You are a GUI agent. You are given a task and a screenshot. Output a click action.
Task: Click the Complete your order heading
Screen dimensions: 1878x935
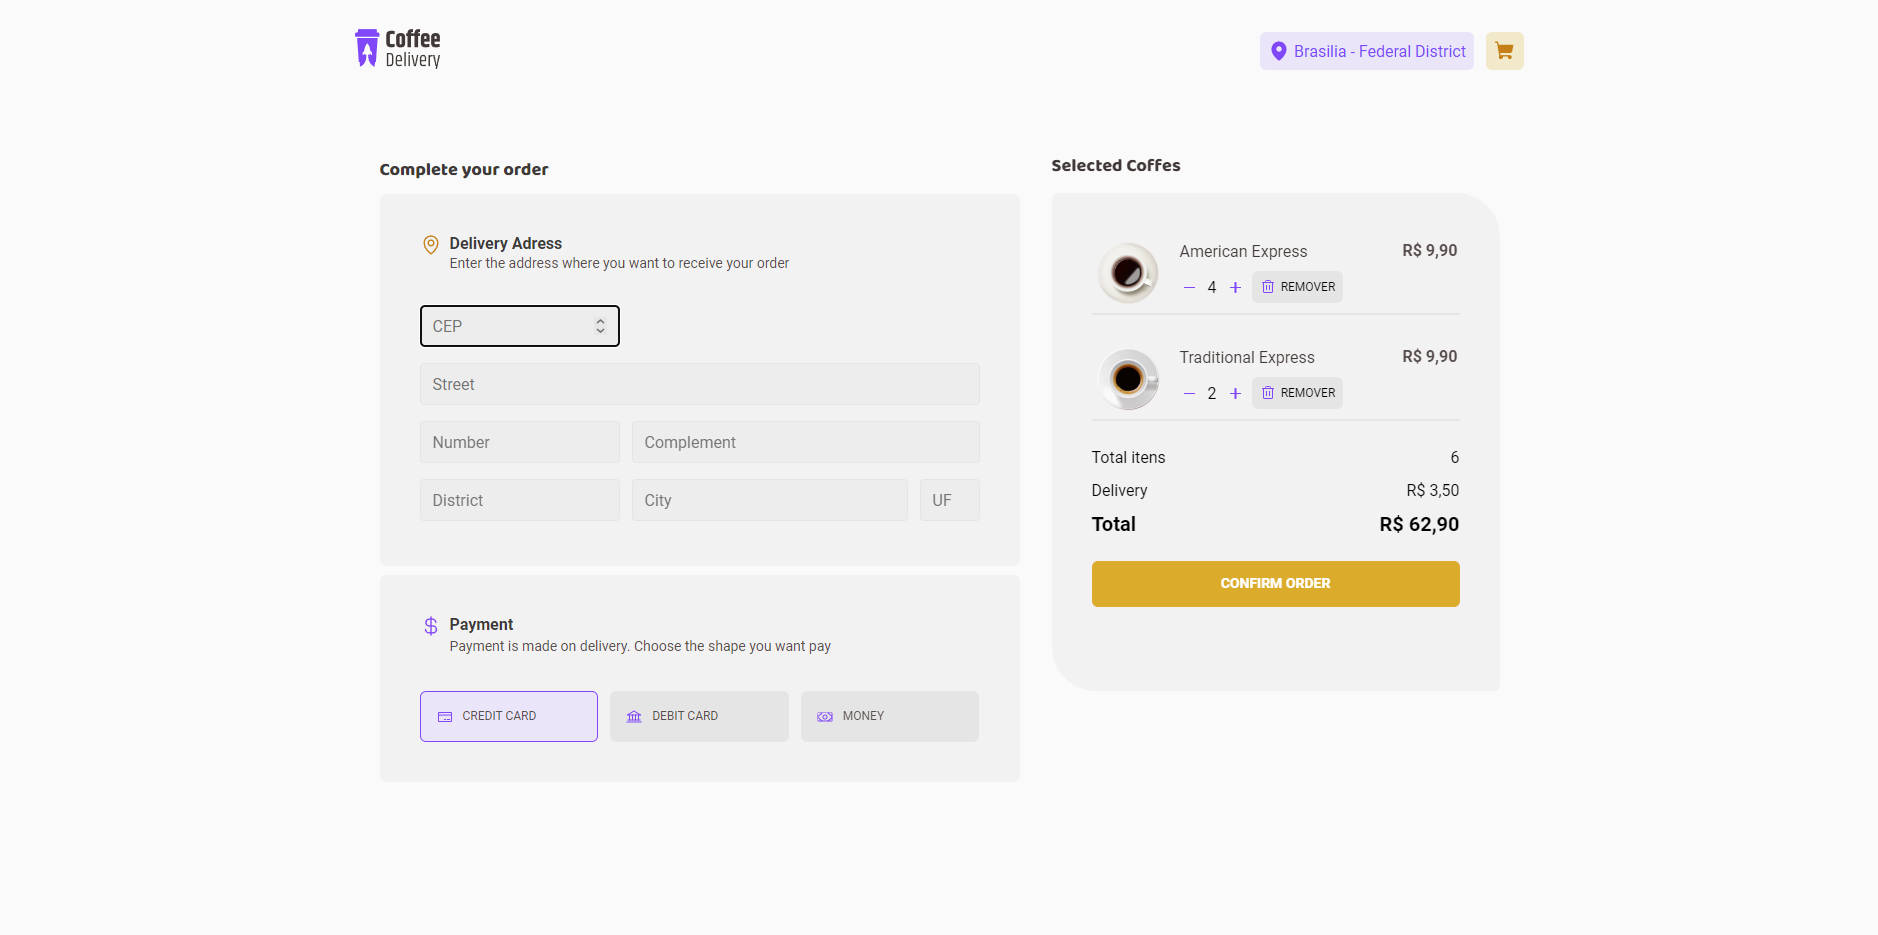click(x=464, y=169)
